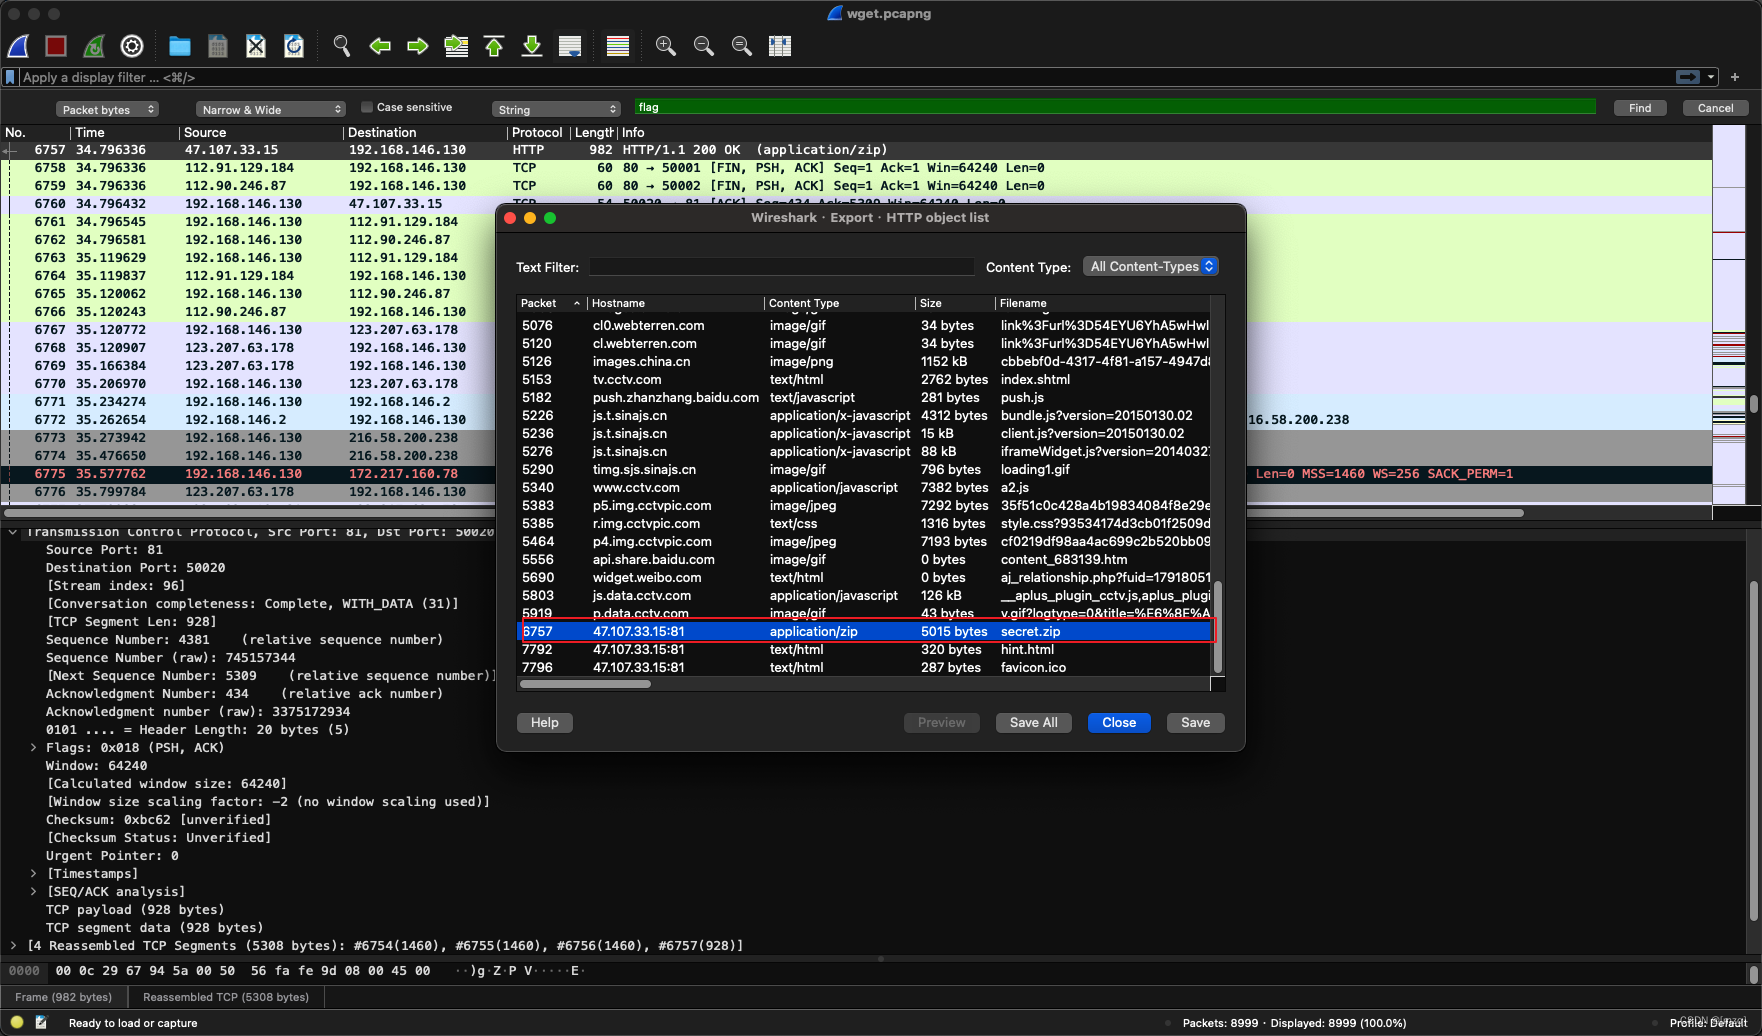The width and height of the screenshot is (1762, 1036).
Task: Open capture file comments in status bar
Action: pyautogui.click(x=41, y=1022)
